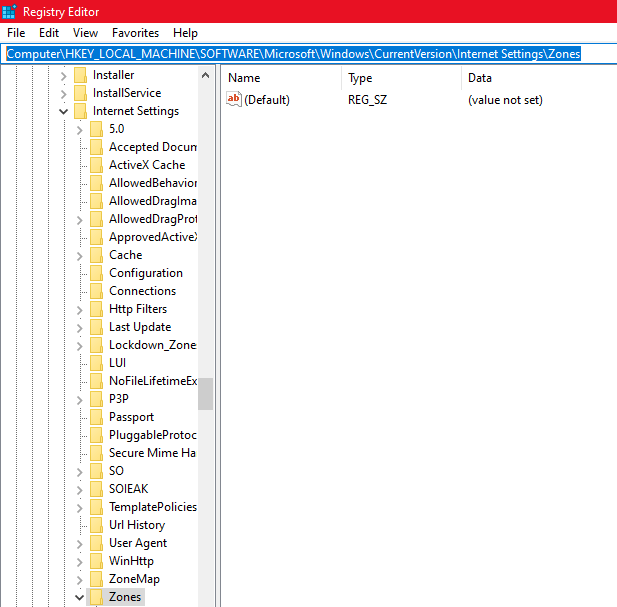Click the ActiveX Cache folder icon
The height and width of the screenshot is (607, 617).
pyautogui.click(x=96, y=165)
